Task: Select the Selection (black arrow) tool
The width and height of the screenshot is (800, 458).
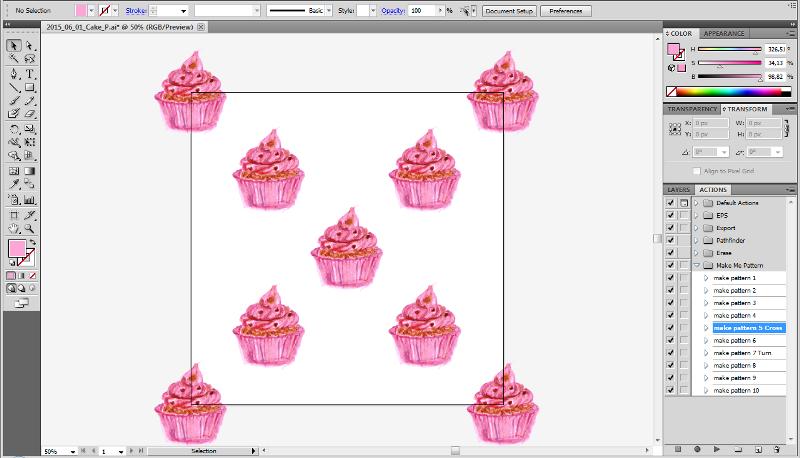Action: click(14, 45)
